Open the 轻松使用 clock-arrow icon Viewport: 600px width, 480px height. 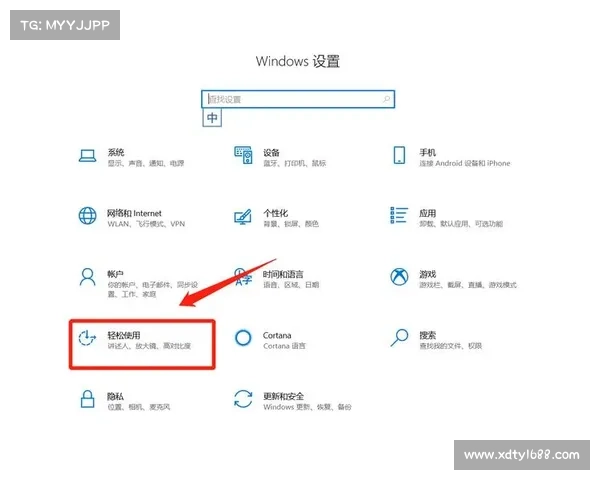[87, 338]
